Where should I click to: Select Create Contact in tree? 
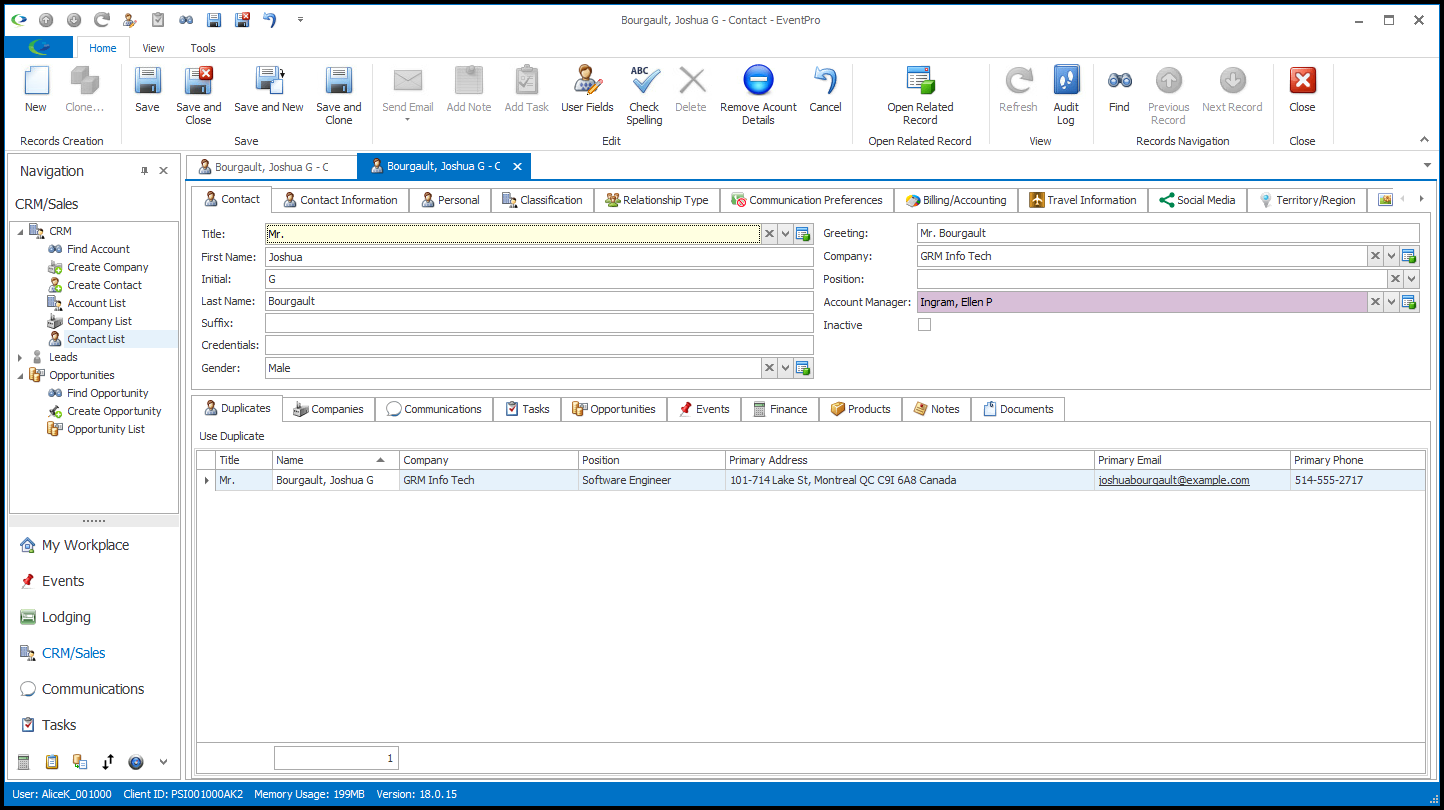[104, 285]
